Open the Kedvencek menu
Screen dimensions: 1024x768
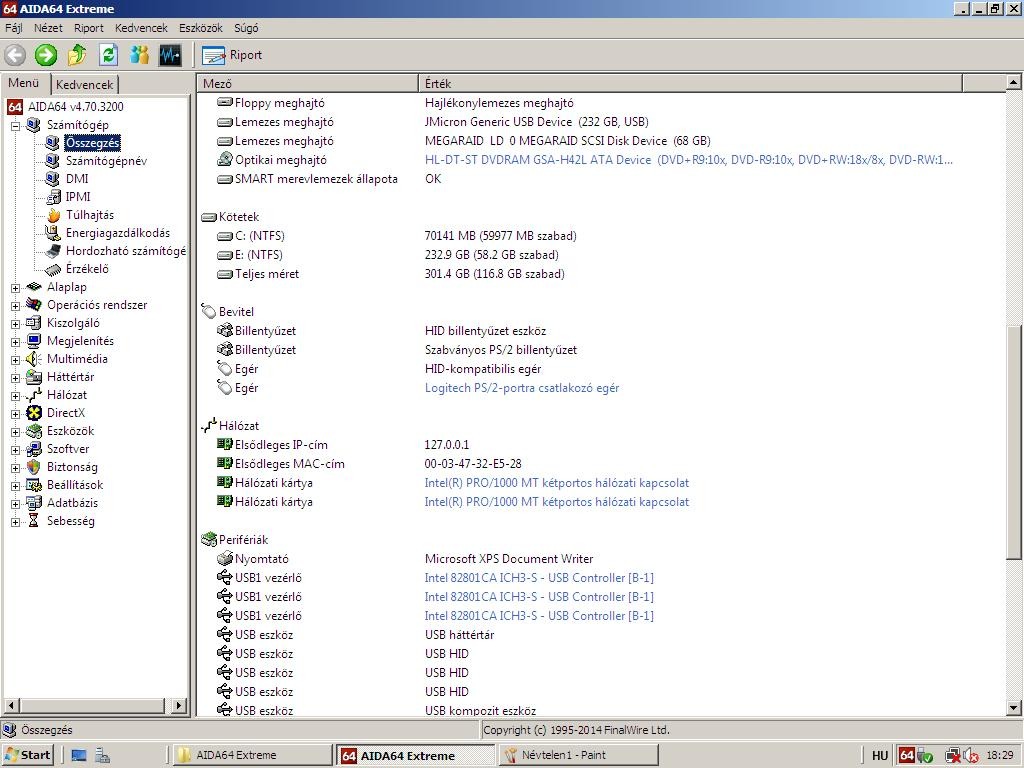[141, 28]
